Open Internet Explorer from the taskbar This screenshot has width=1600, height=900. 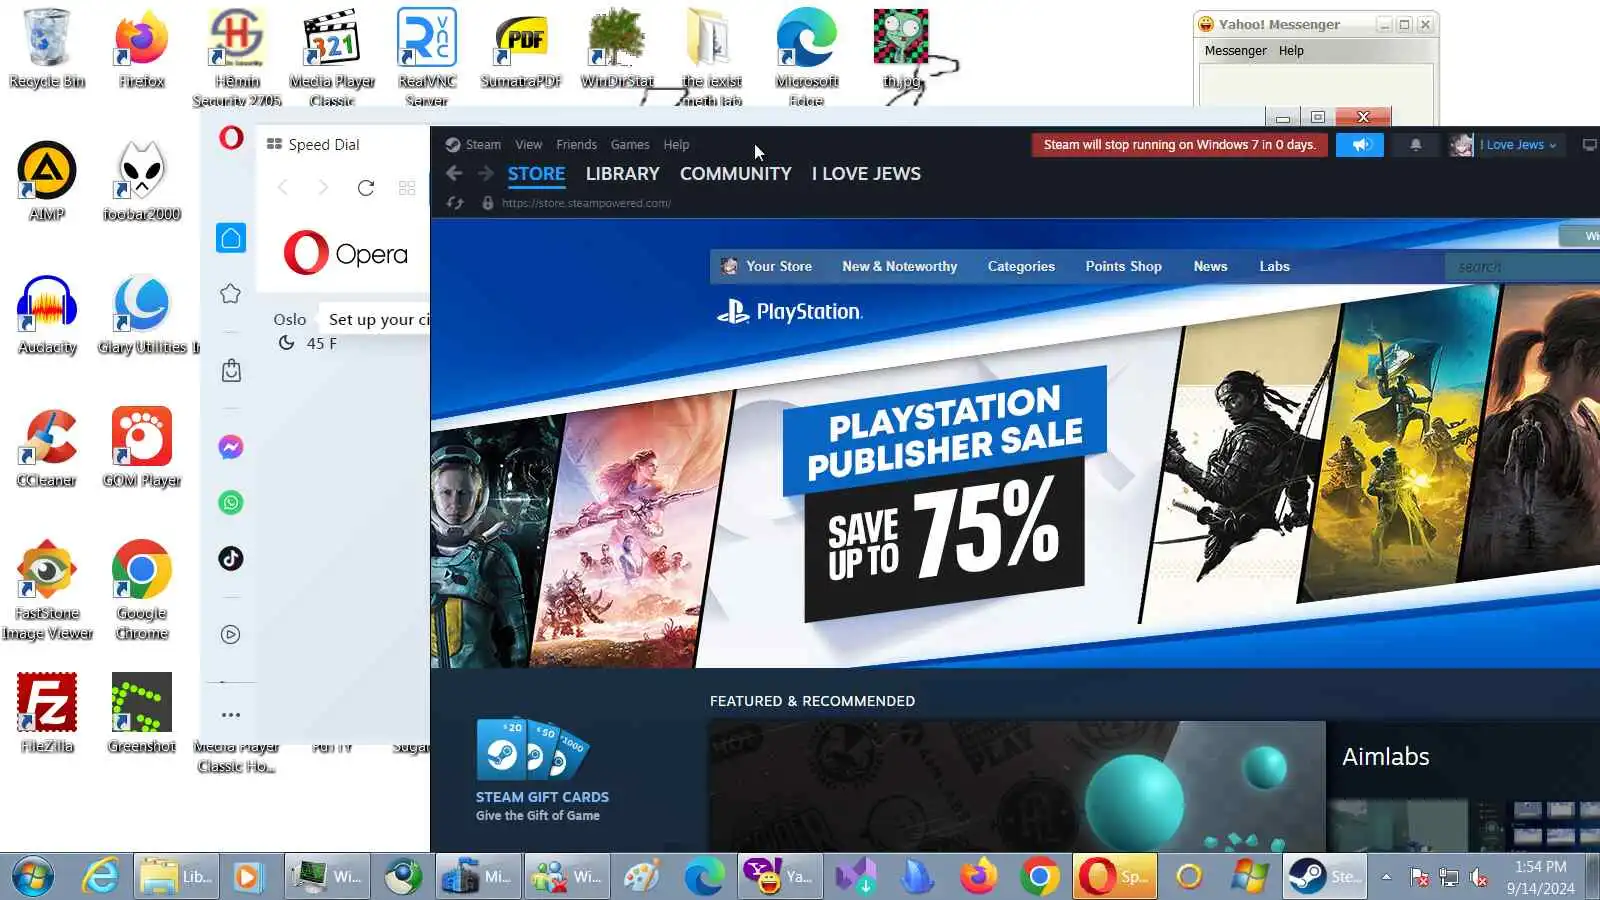click(x=100, y=877)
